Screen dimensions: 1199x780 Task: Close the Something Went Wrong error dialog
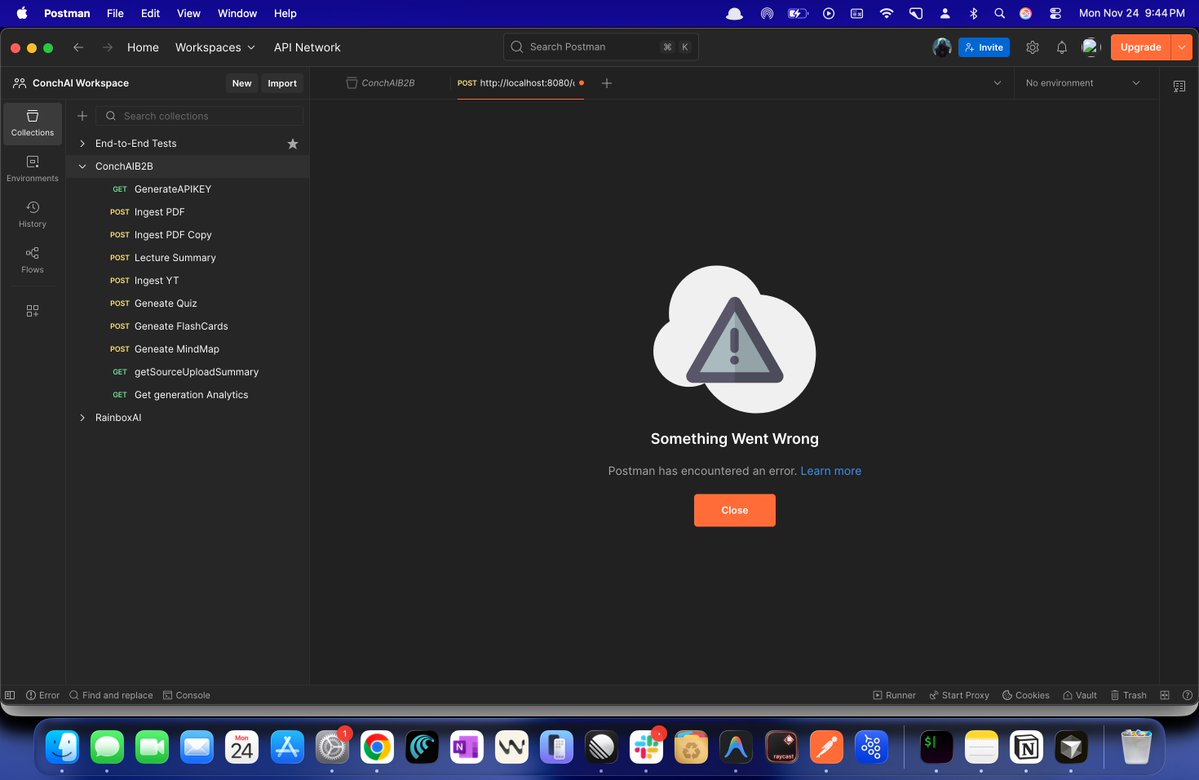[734, 510]
